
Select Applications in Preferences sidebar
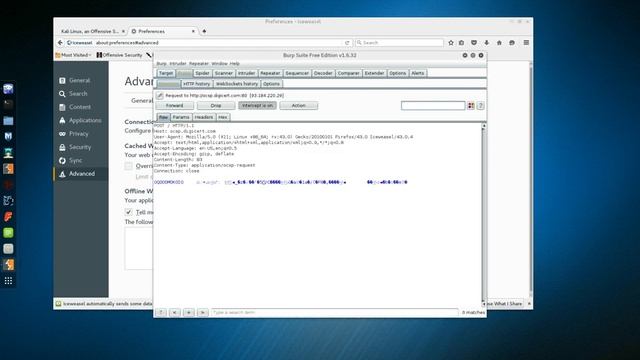pyautogui.click(x=81, y=120)
